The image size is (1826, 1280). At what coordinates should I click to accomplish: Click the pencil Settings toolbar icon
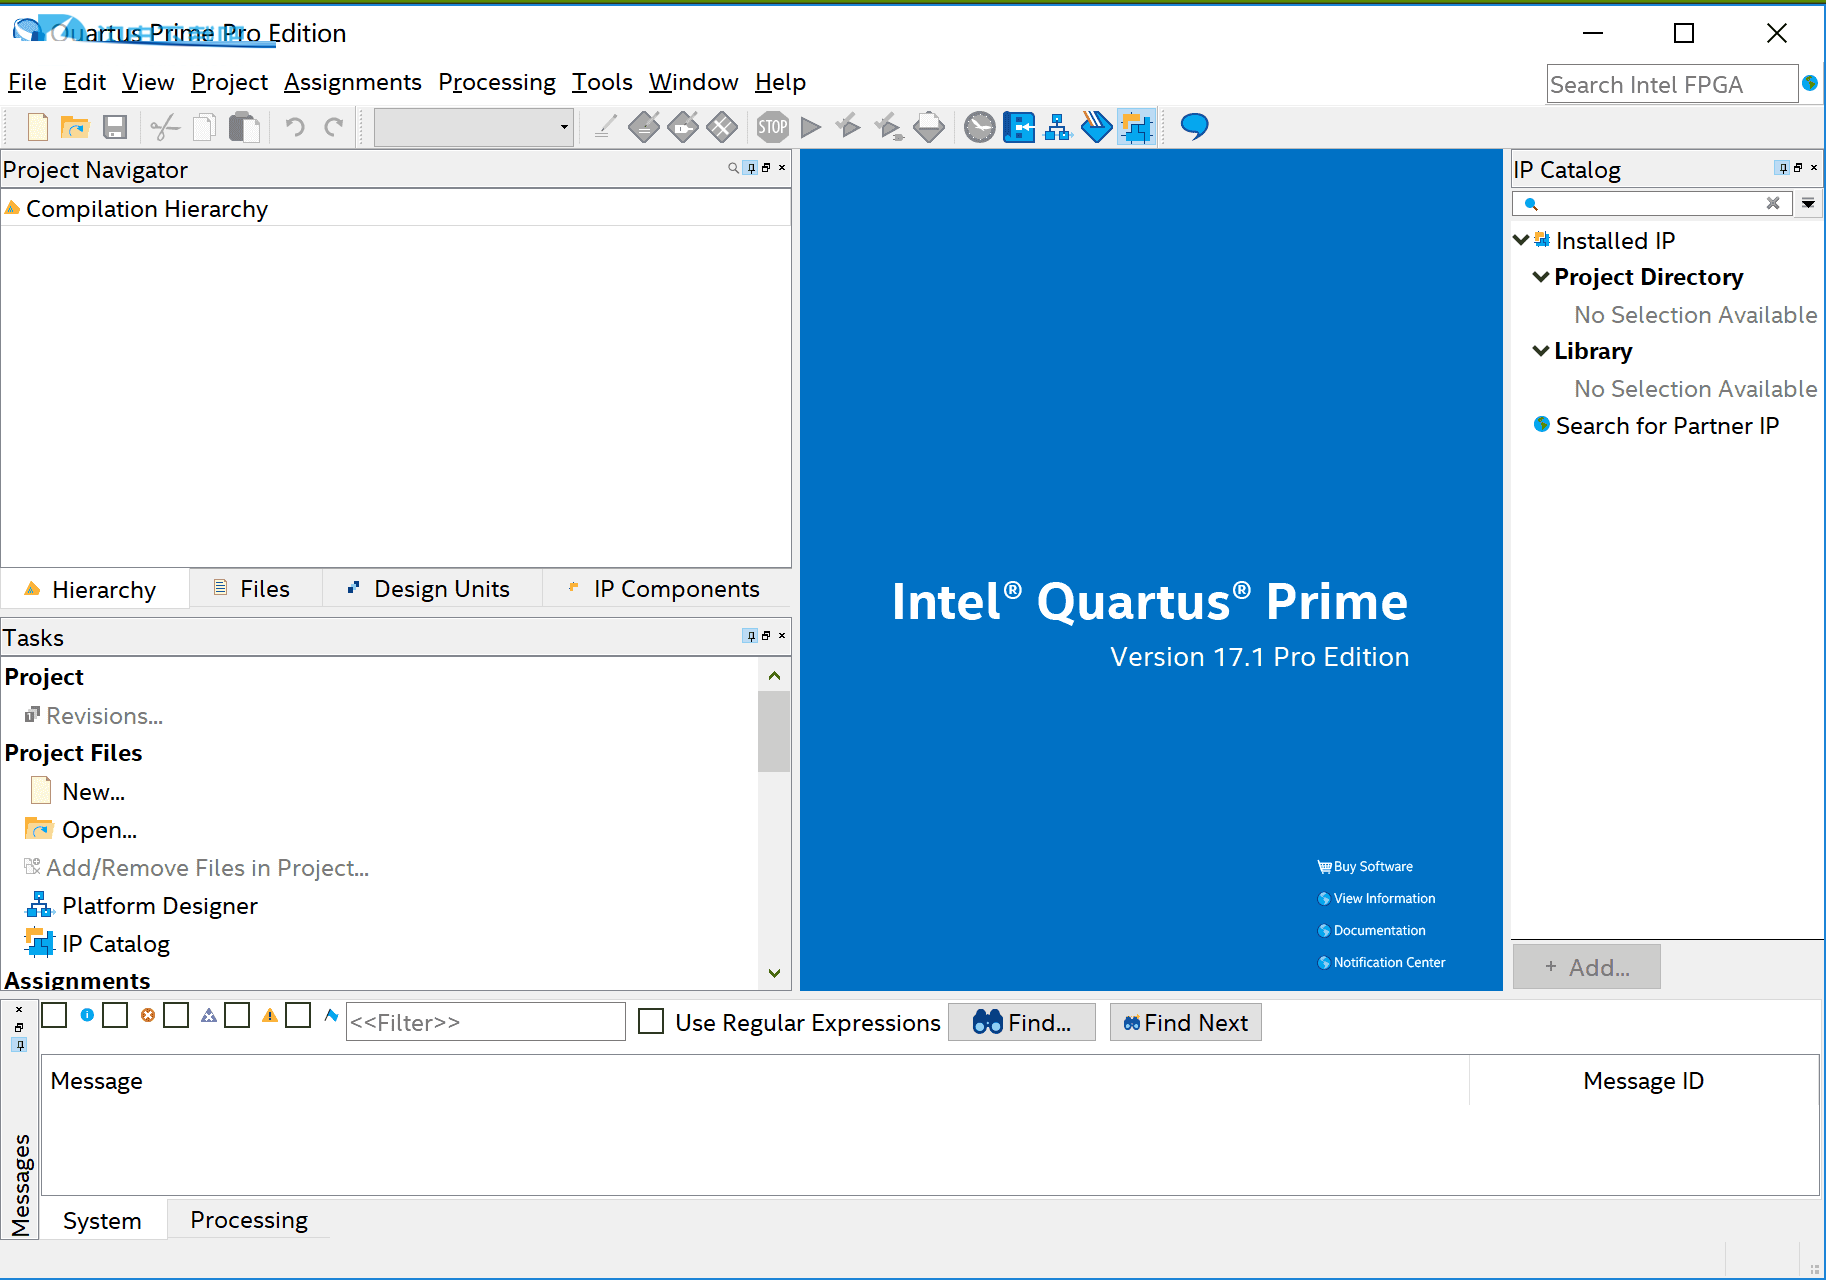(x=605, y=127)
